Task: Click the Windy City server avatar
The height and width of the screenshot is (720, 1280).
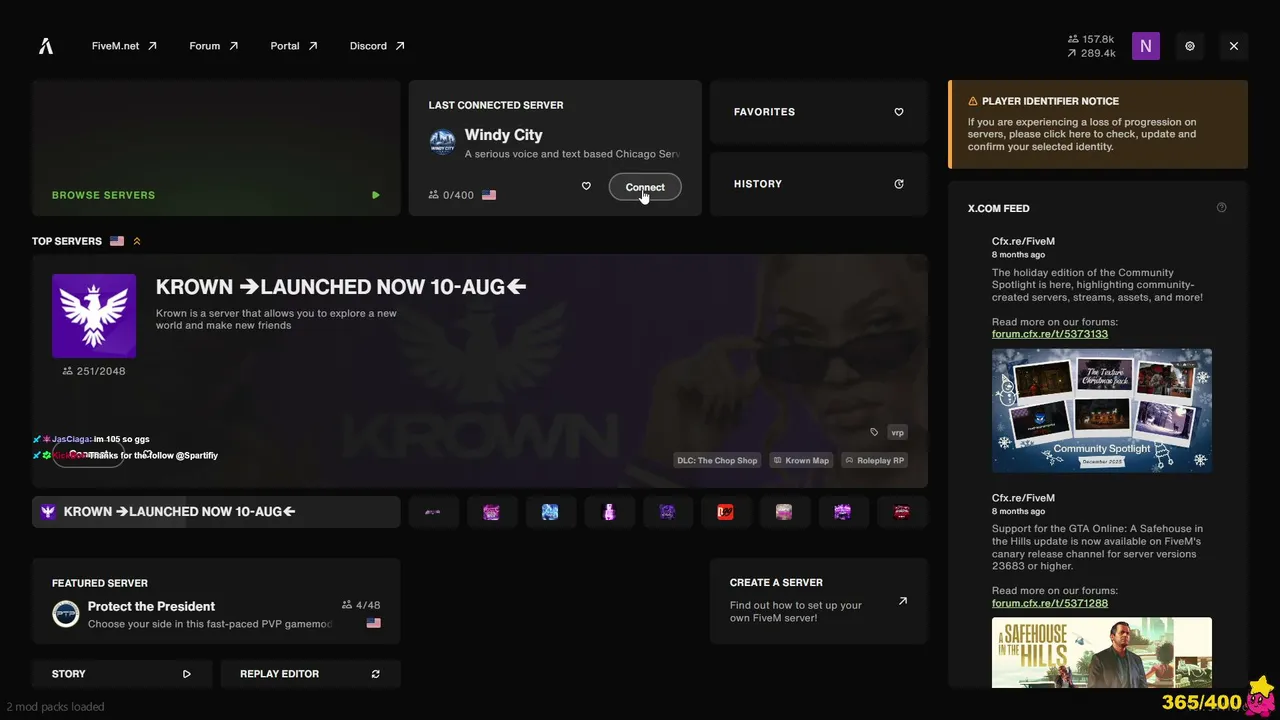Action: (442, 142)
